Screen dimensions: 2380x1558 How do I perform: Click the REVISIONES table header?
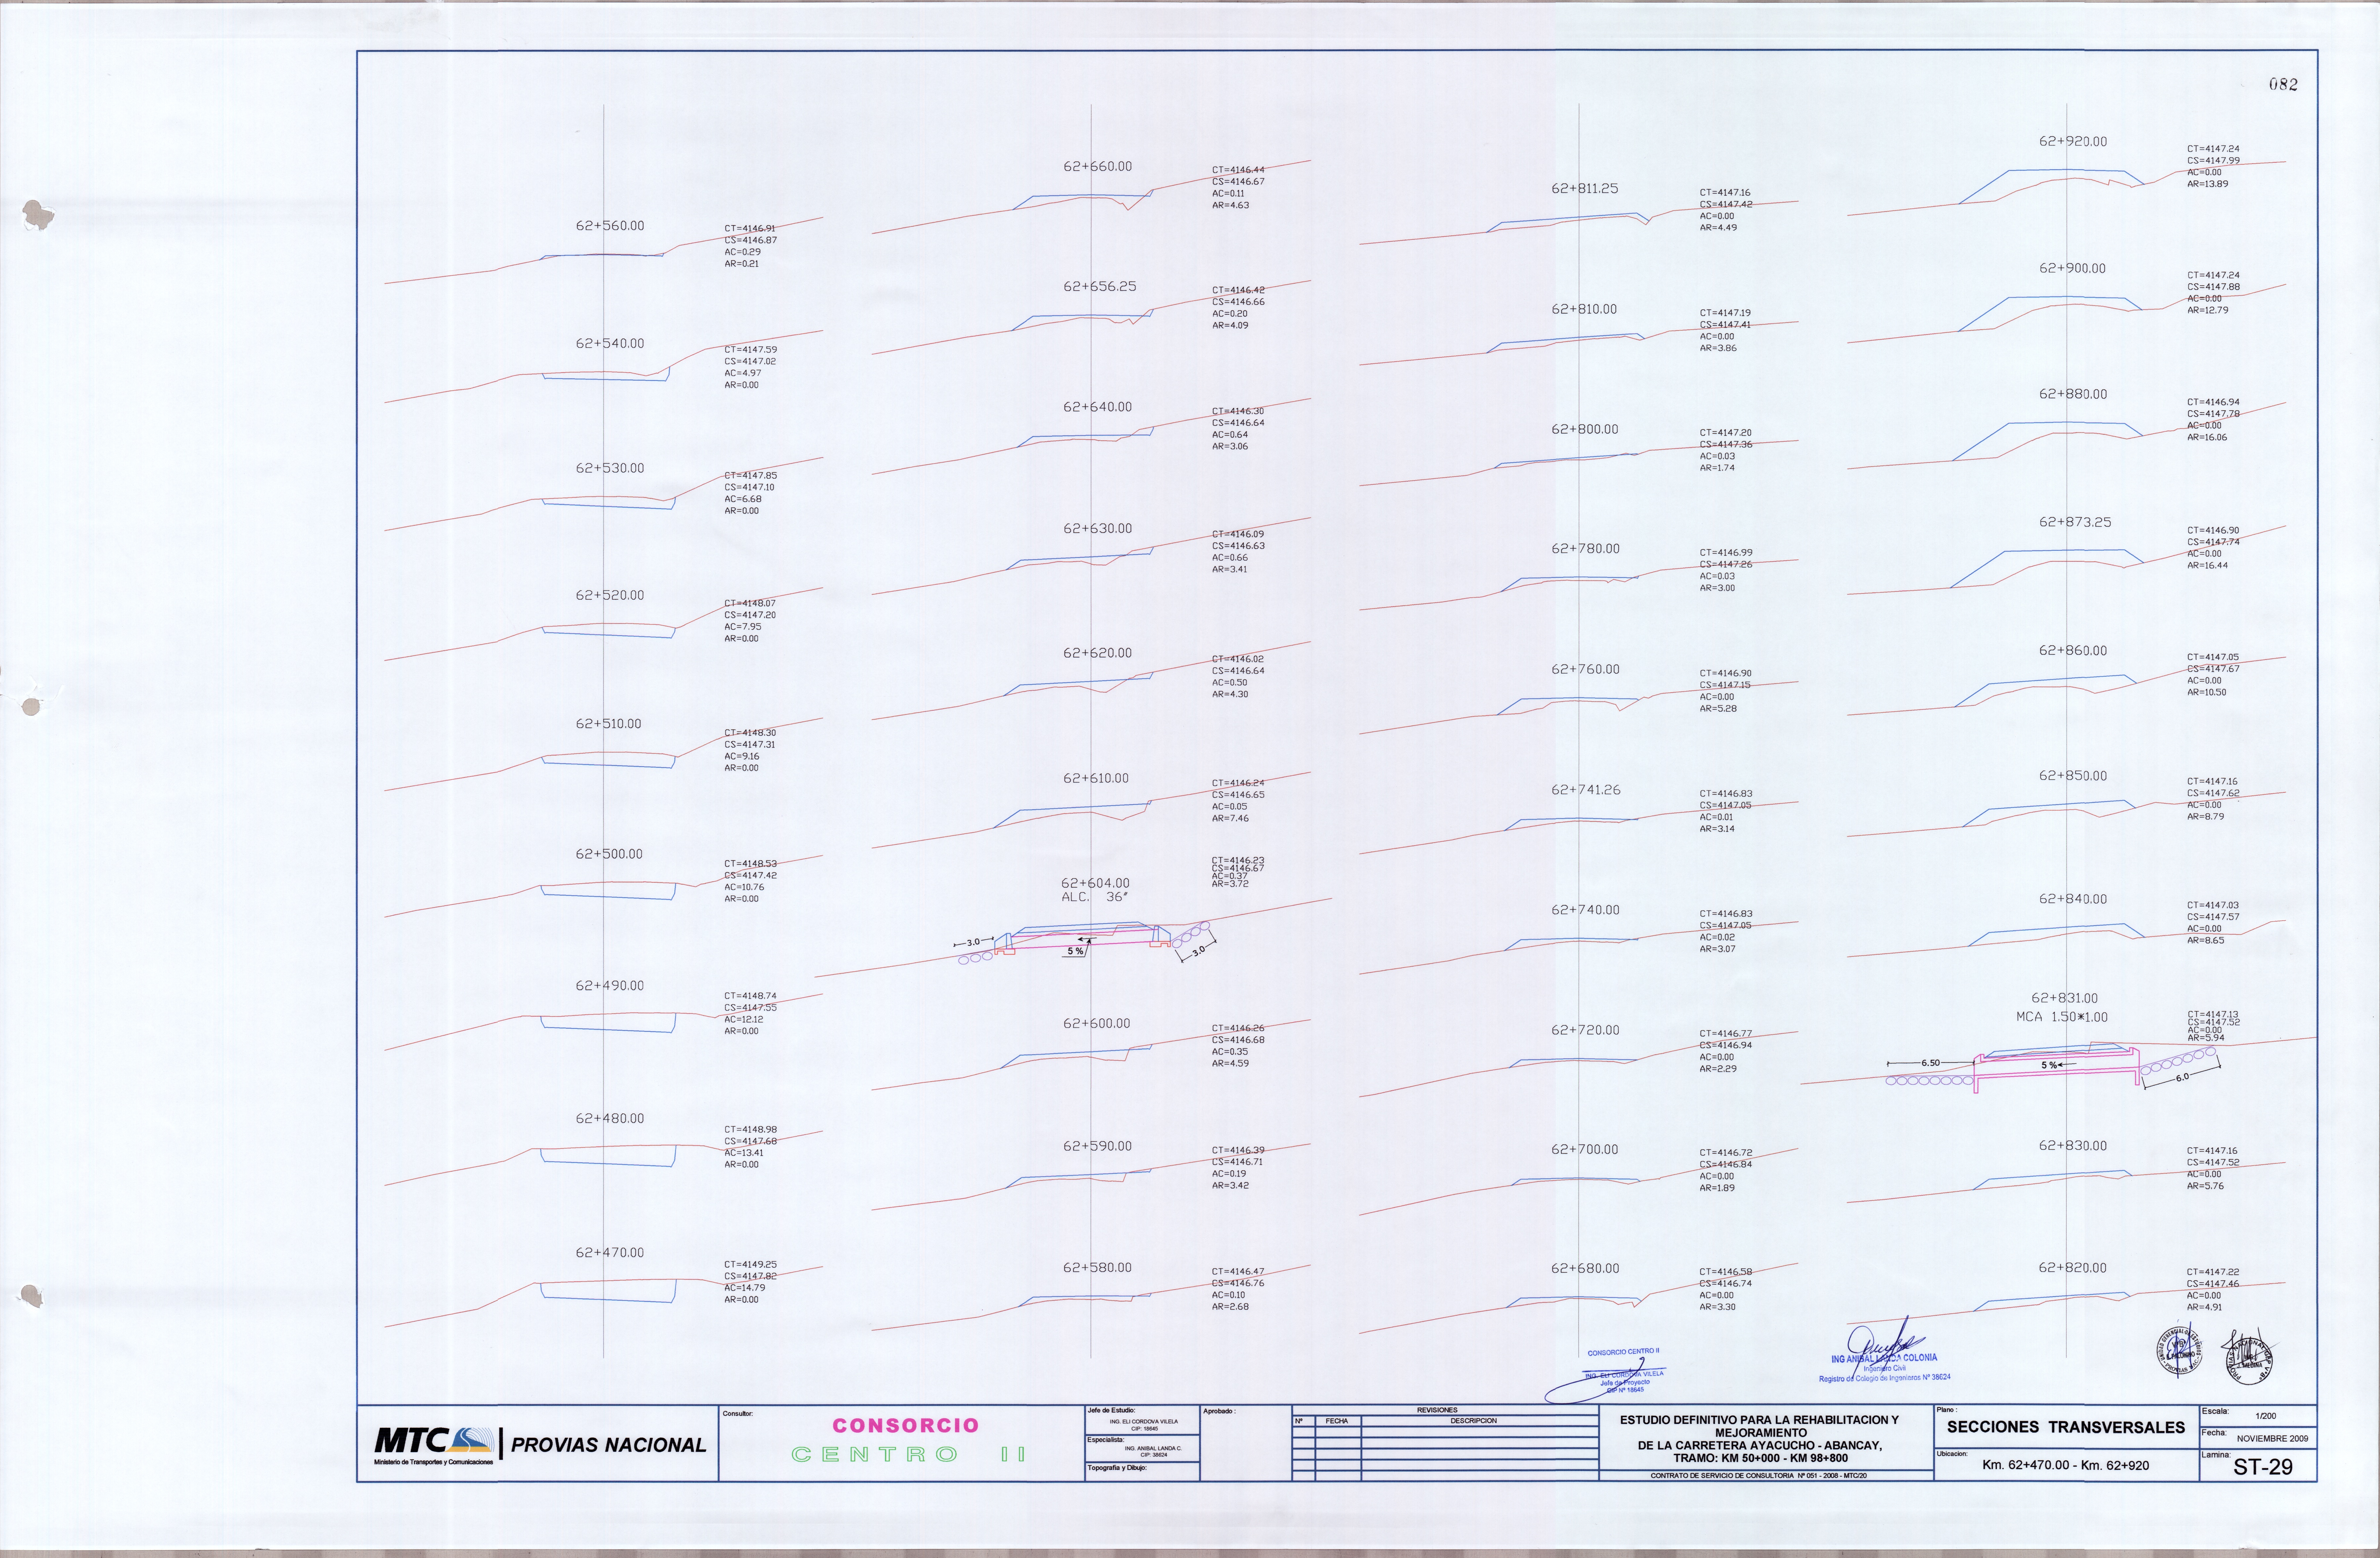(1437, 1410)
